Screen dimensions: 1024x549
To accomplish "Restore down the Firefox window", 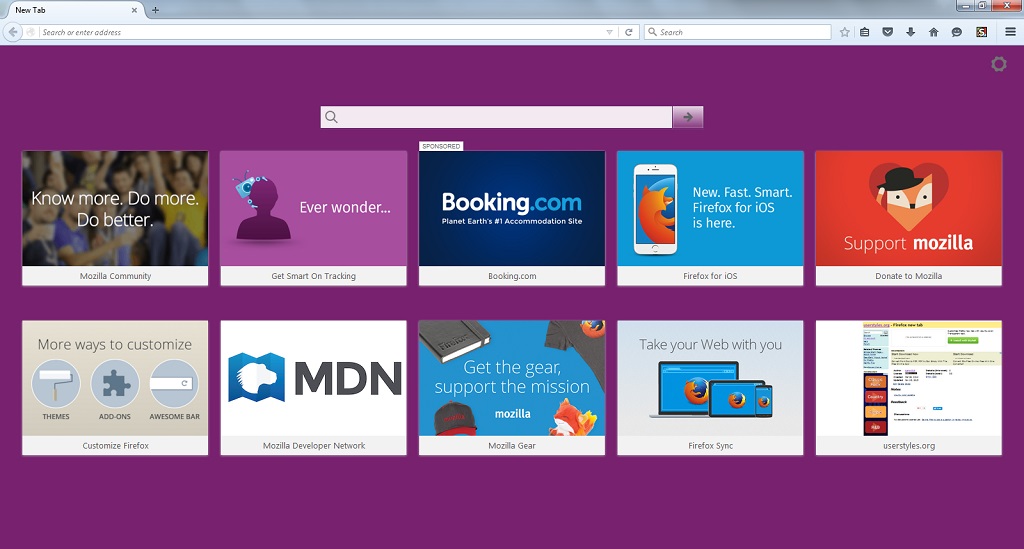I will (x=982, y=5).
